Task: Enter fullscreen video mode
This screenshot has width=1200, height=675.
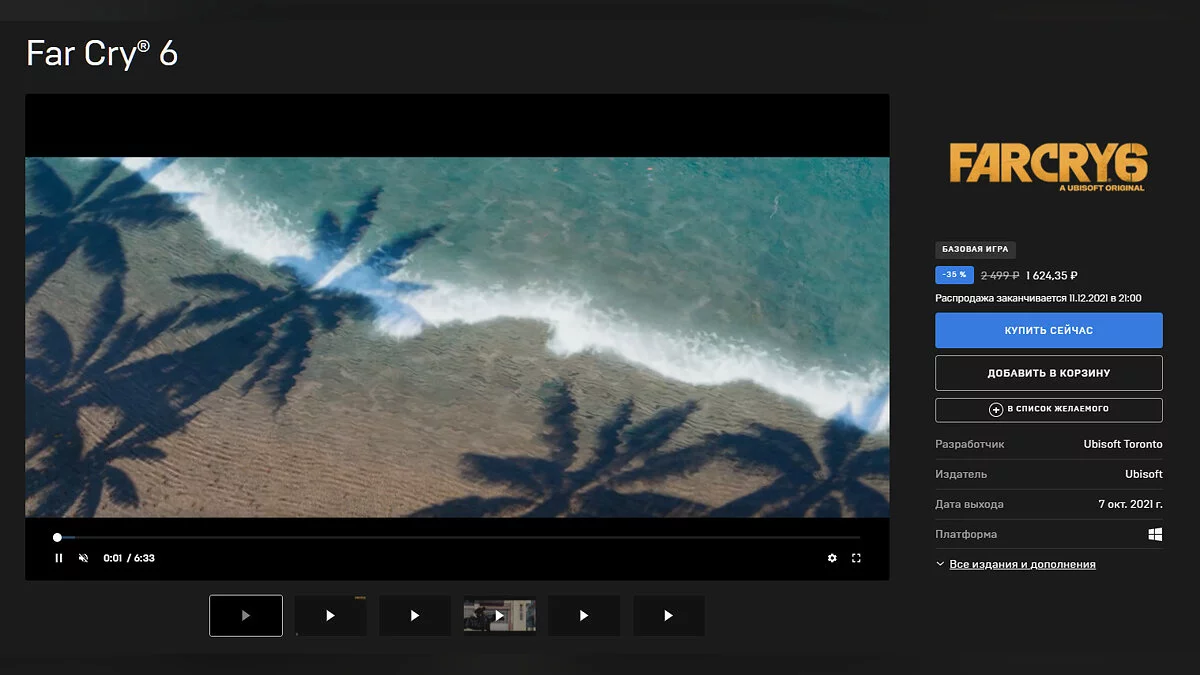Action: click(856, 558)
